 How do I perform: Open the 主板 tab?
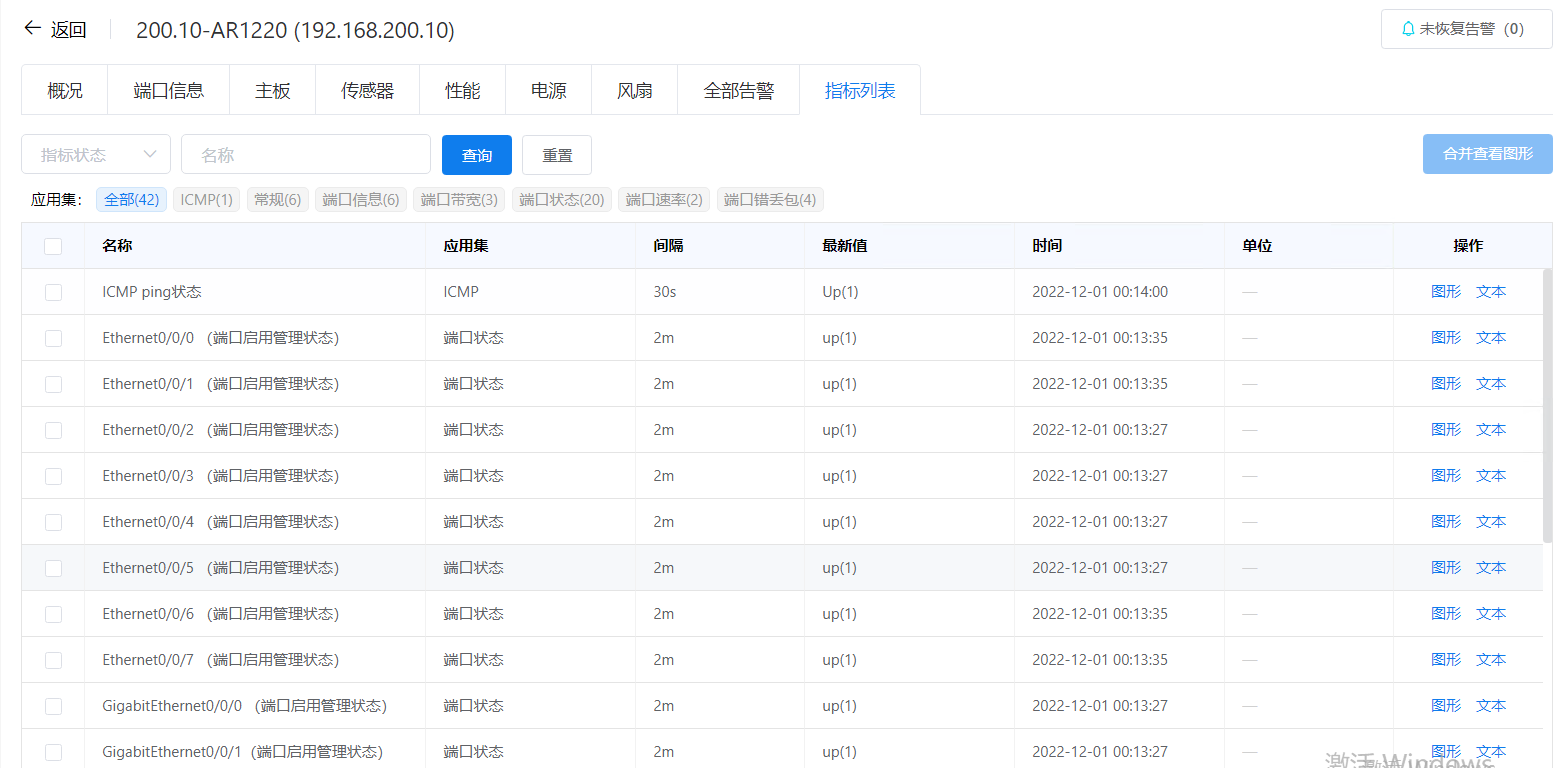click(273, 91)
